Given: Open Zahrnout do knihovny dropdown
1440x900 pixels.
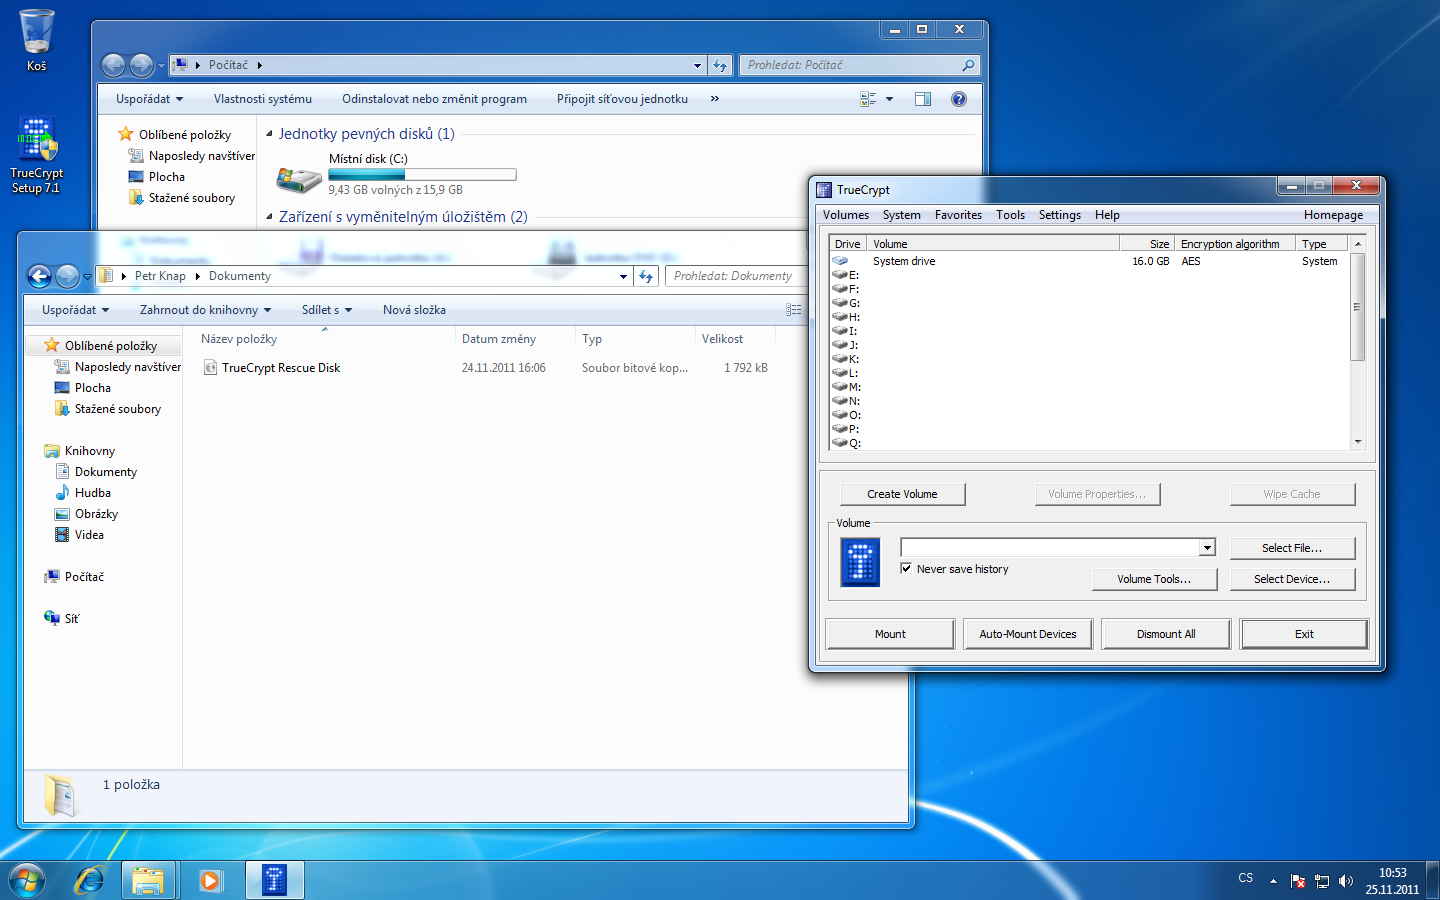Looking at the screenshot, I should [x=206, y=310].
